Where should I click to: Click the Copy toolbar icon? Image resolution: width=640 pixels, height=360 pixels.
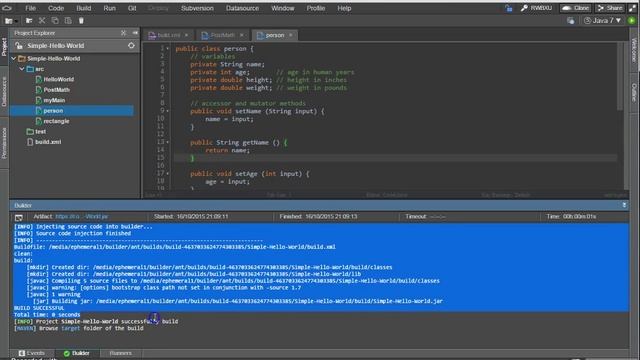[55, 20]
